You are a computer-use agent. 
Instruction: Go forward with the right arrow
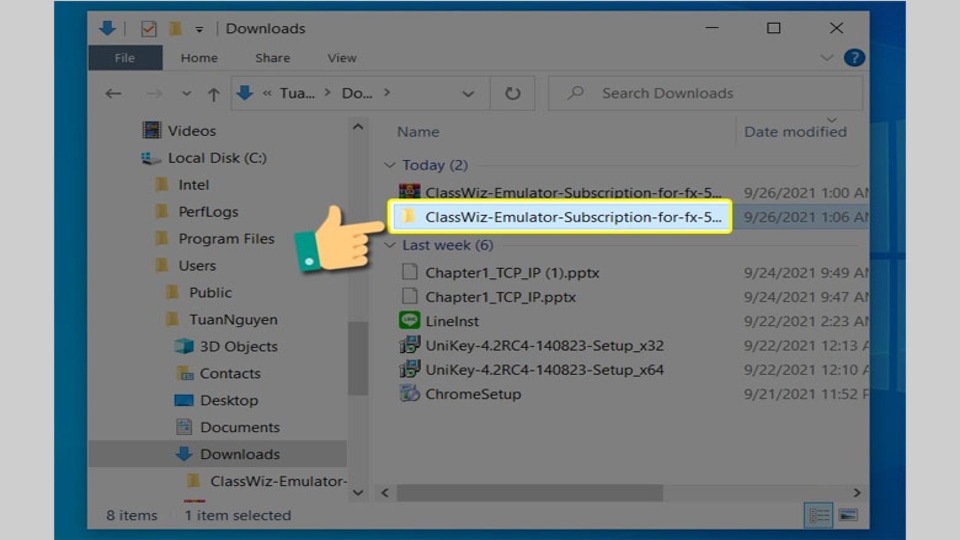tap(154, 93)
